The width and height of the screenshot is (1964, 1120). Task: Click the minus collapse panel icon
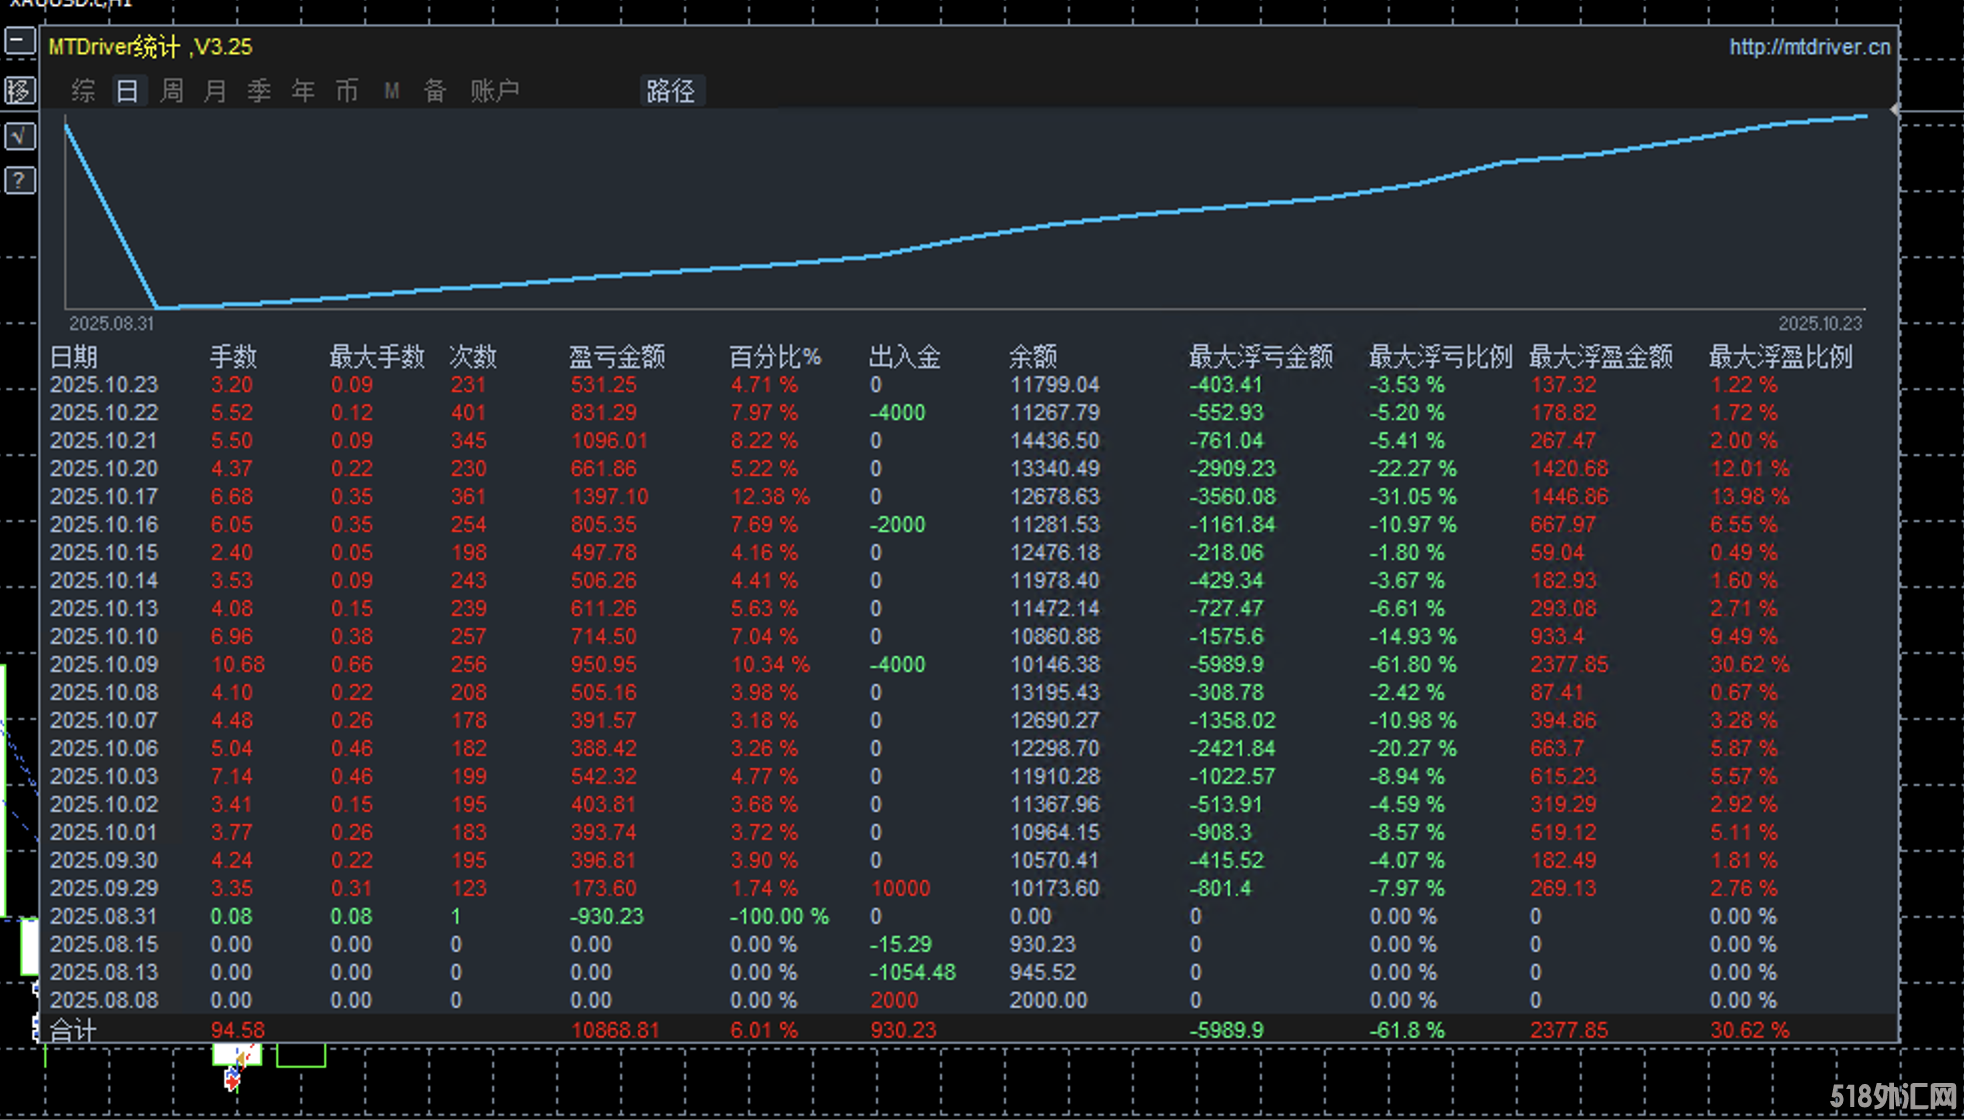coord(20,42)
